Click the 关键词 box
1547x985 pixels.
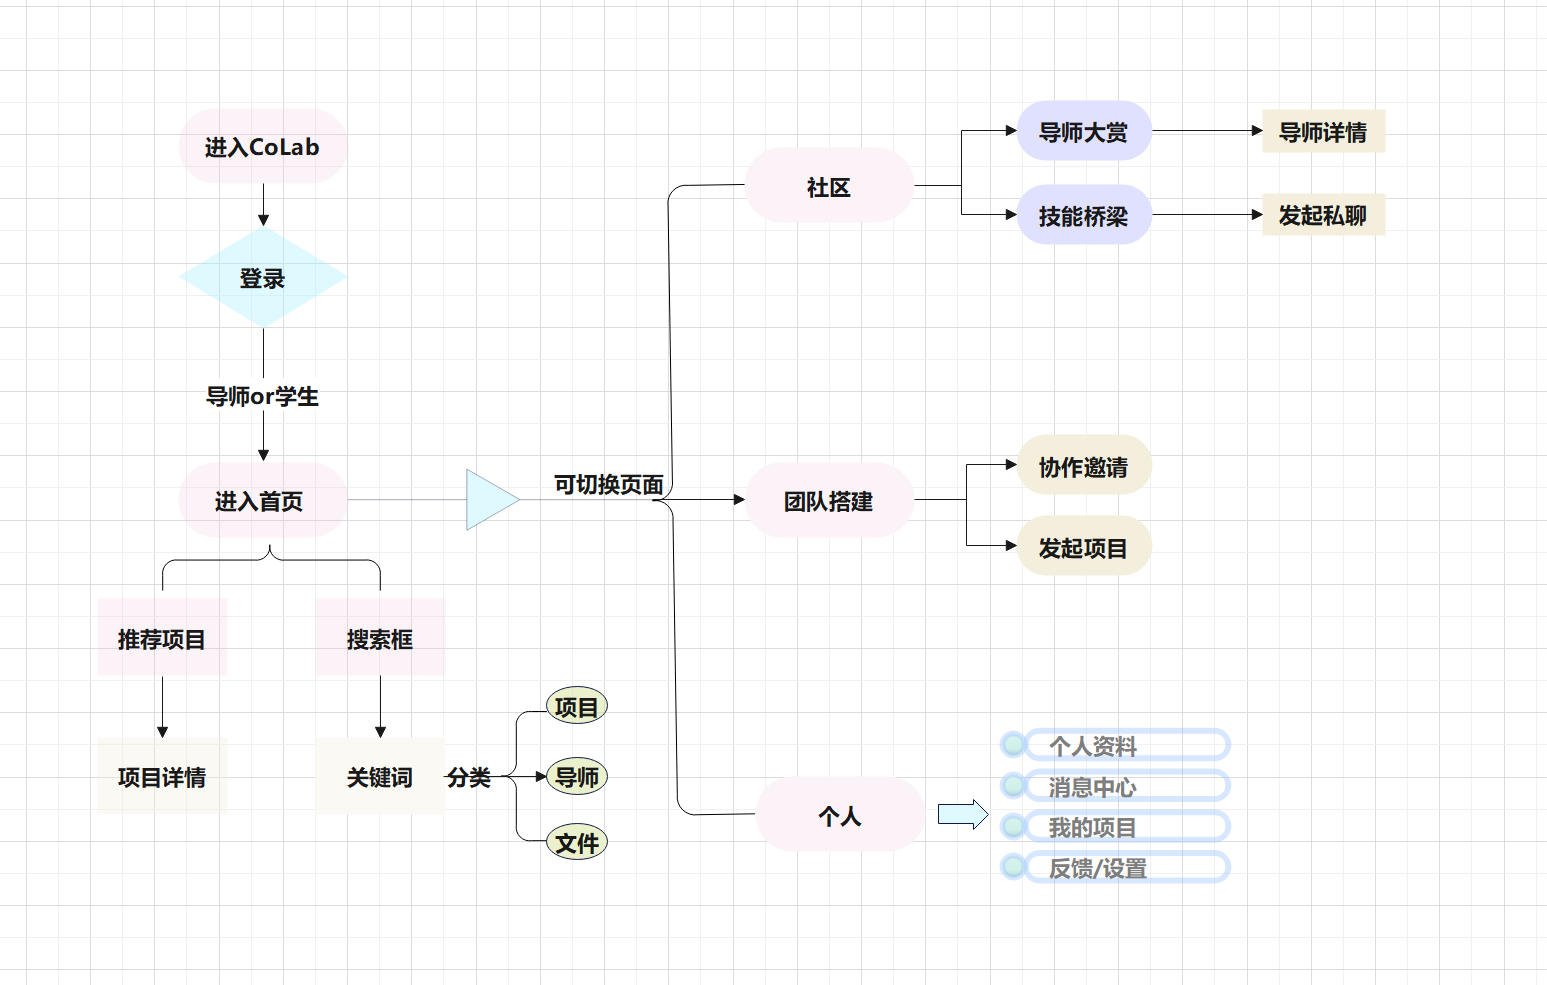[380, 776]
